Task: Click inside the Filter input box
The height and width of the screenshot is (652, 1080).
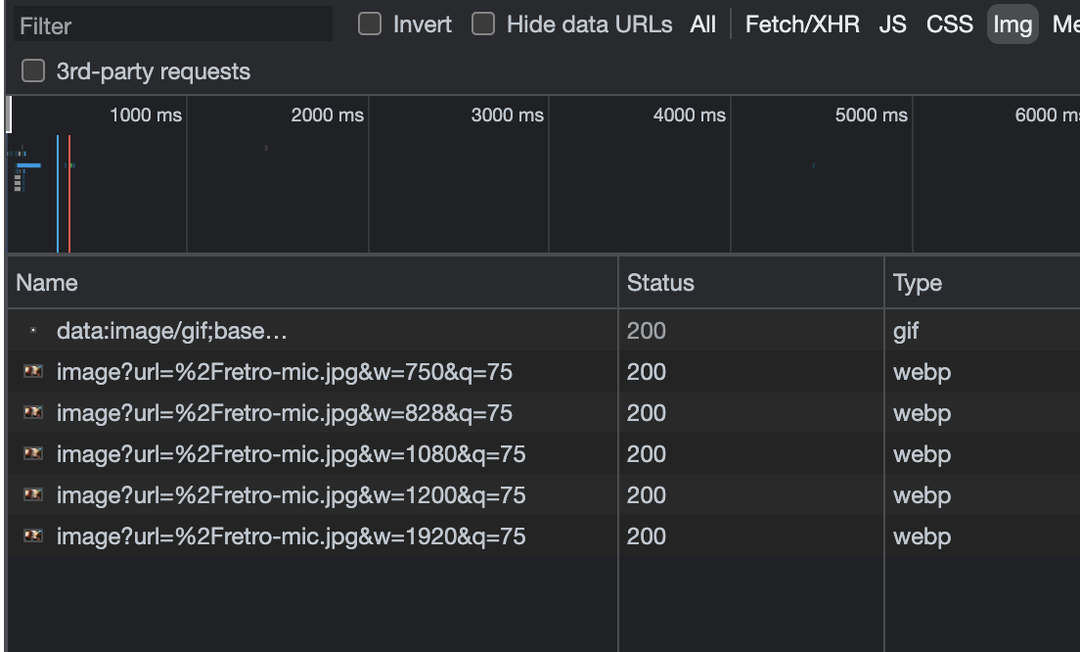Action: [170, 24]
